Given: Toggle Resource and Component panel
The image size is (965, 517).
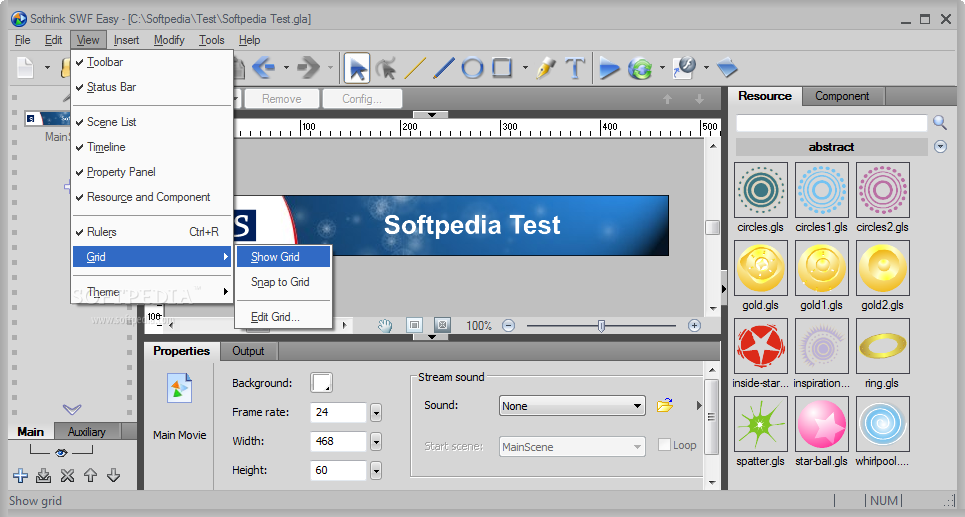Looking at the screenshot, I should 152,197.
